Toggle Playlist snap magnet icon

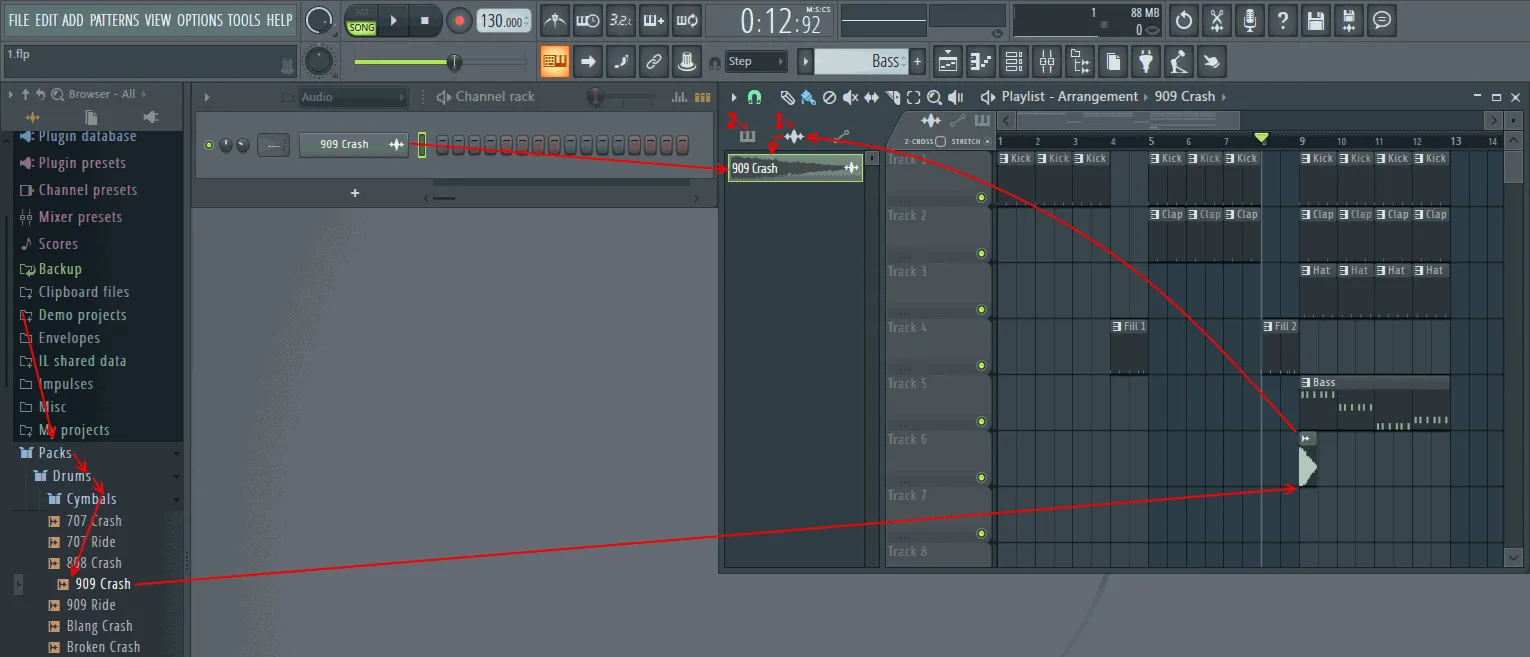755,97
